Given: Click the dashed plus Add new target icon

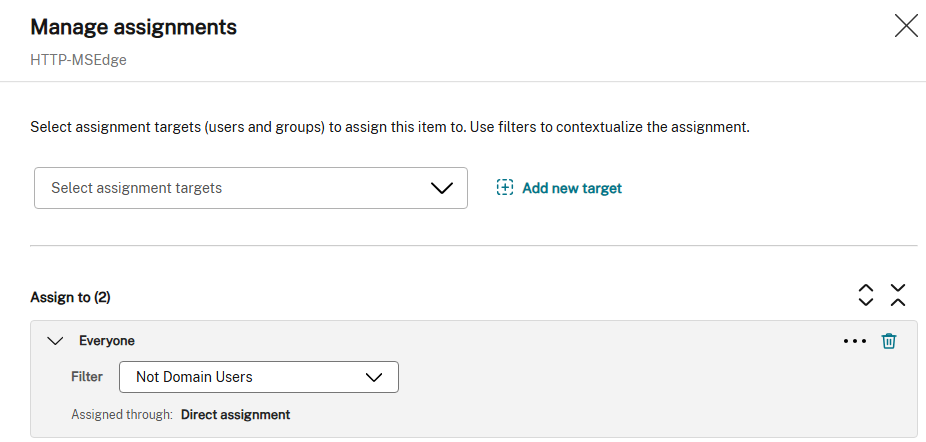Looking at the screenshot, I should [504, 188].
